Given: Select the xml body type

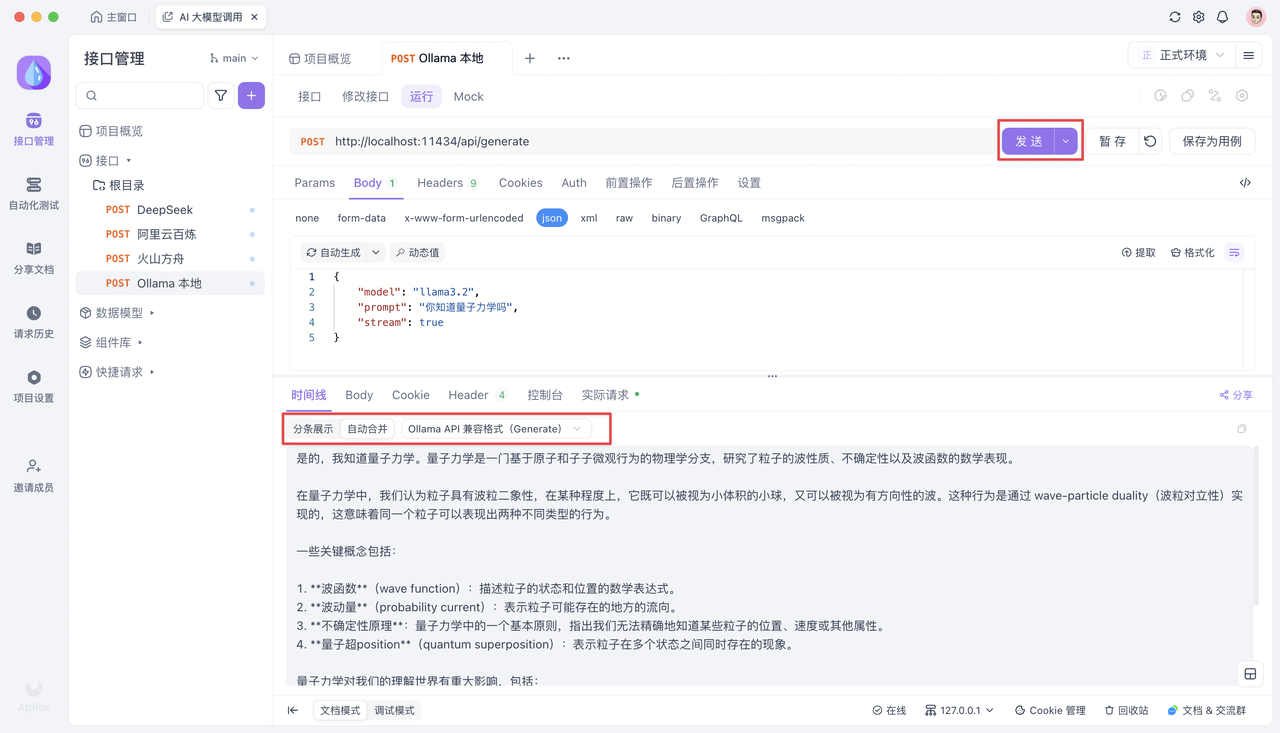Looking at the screenshot, I should (589, 218).
